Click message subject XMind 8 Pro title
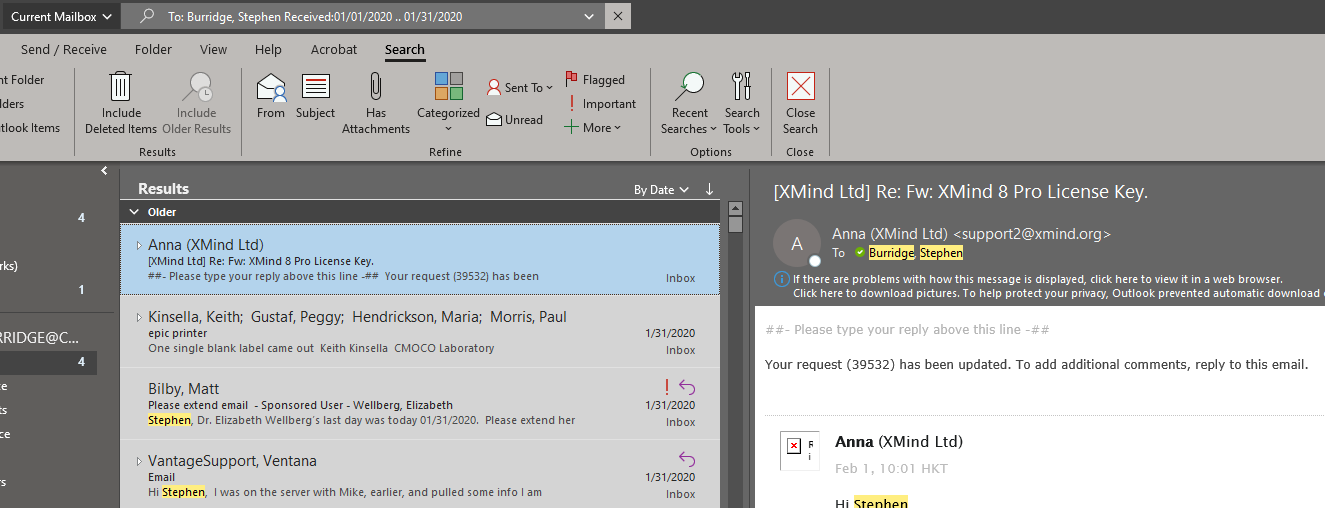Viewport: 1325px width, 508px height. click(960, 192)
